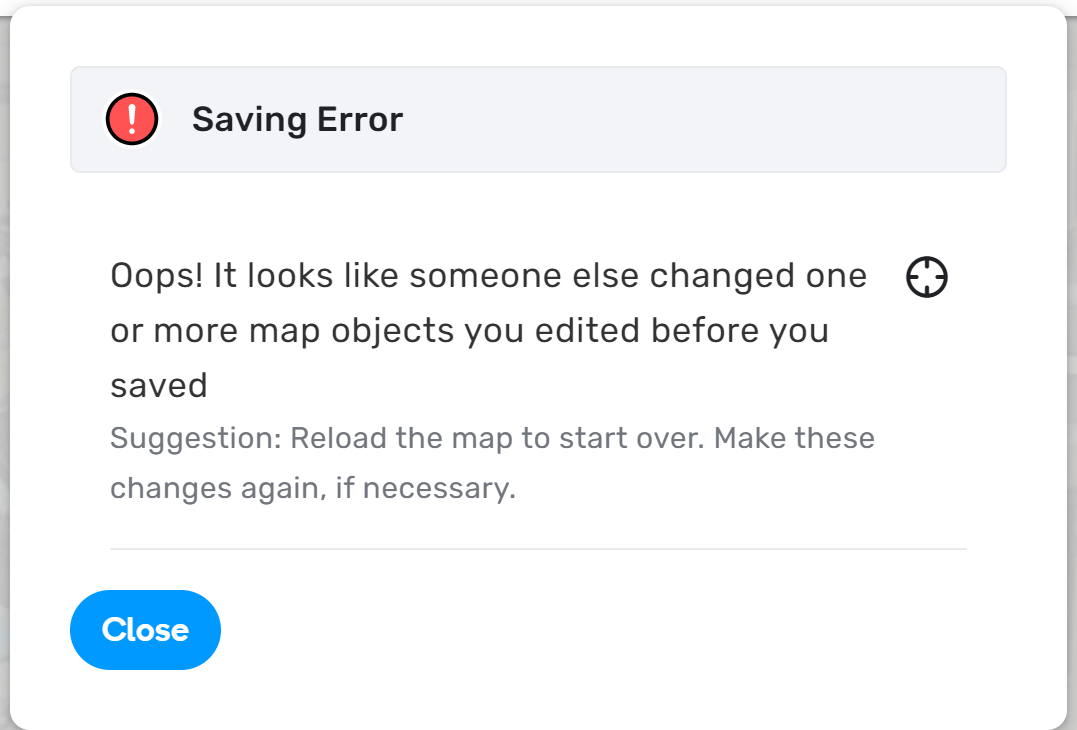Screen dimensions: 1077x730
Task: Click the text 'changes again, if necessary.'
Action: pos(313,488)
